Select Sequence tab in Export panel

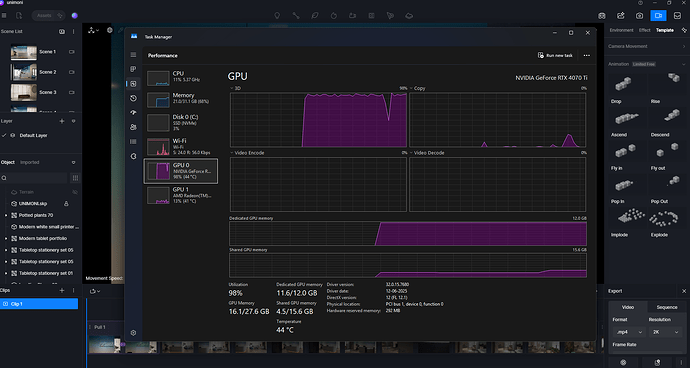click(667, 307)
